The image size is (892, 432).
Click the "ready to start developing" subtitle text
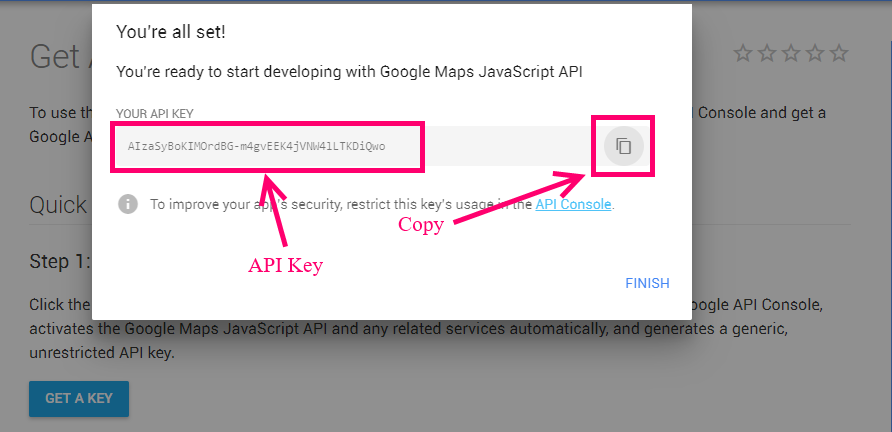349,72
